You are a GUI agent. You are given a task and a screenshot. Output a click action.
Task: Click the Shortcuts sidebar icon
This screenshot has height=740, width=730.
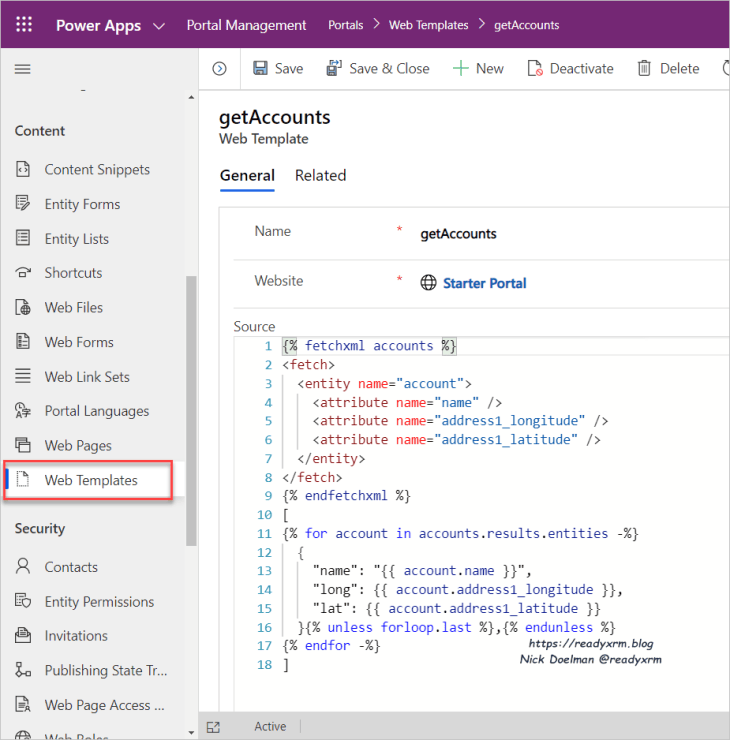(x=23, y=272)
